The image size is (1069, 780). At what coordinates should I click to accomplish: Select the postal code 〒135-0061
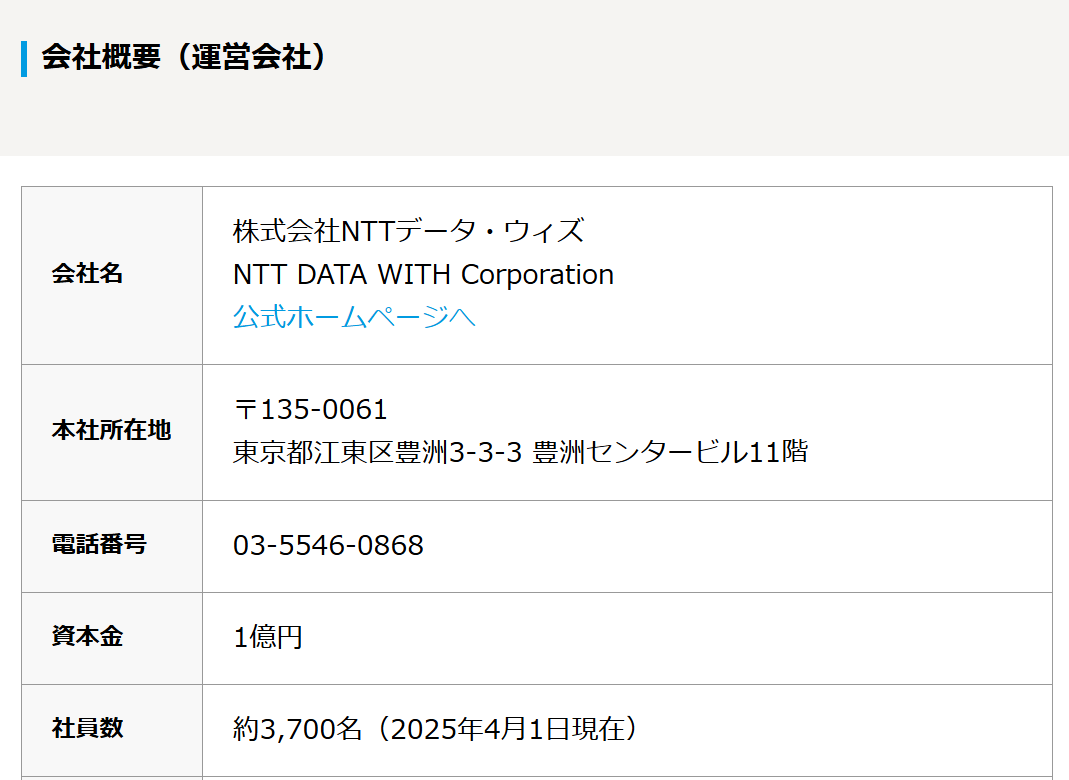(310, 409)
